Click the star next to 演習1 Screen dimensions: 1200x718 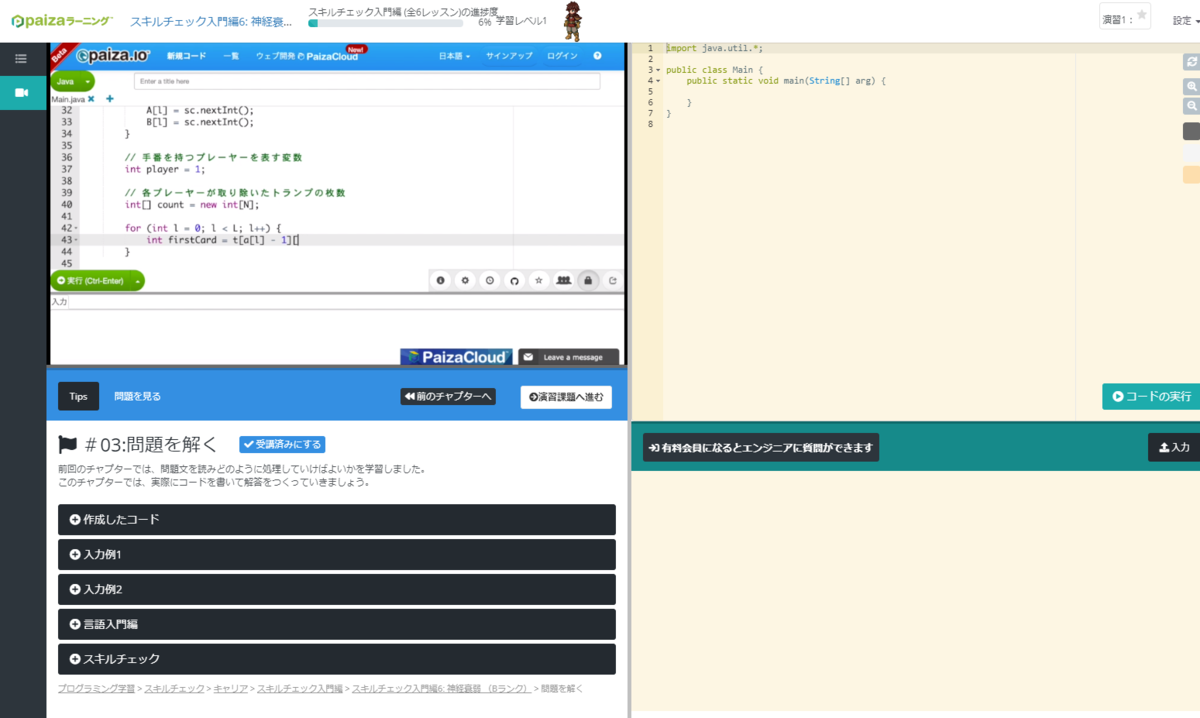click(1142, 15)
